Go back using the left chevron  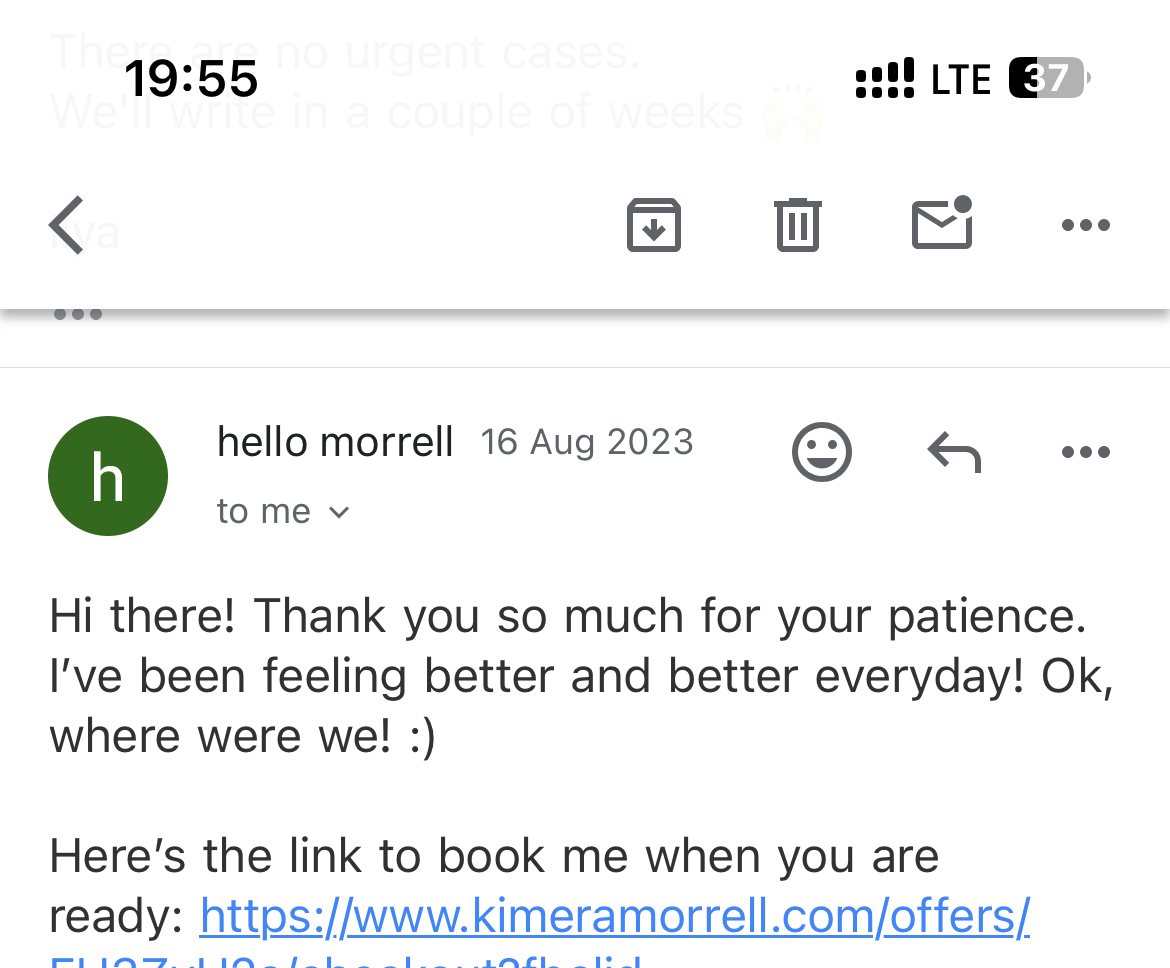click(x=67, y=225)
